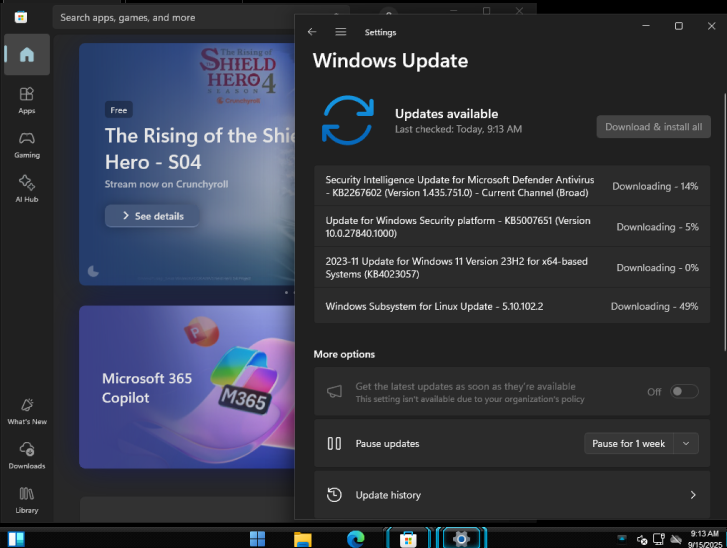This screenshot has width=727, height=548.
Task: Click See details on Shield Hero banner
Action: click(x=152, y=216)
